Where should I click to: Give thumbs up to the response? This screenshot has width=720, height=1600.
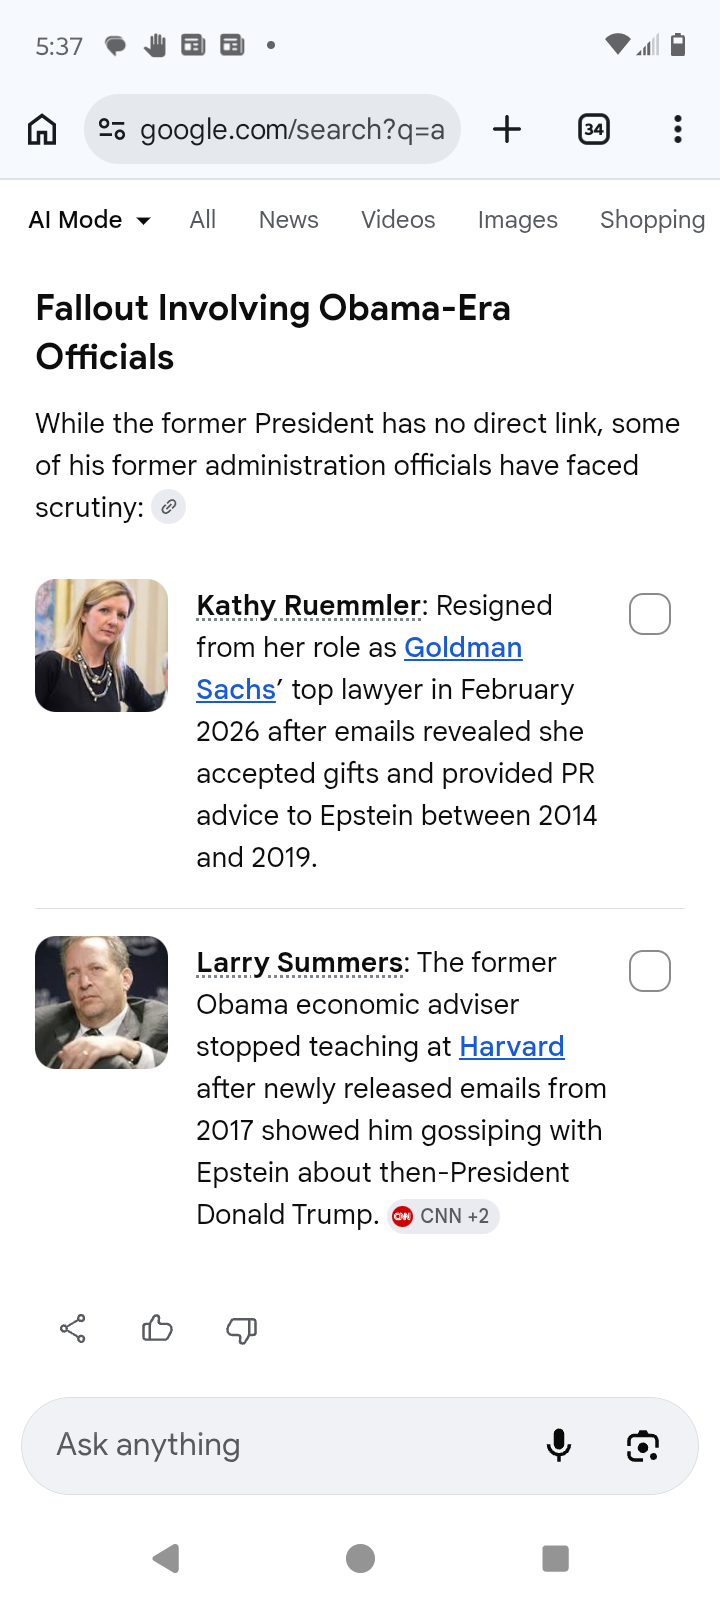pyautogui.click(x=157, y=1328)
